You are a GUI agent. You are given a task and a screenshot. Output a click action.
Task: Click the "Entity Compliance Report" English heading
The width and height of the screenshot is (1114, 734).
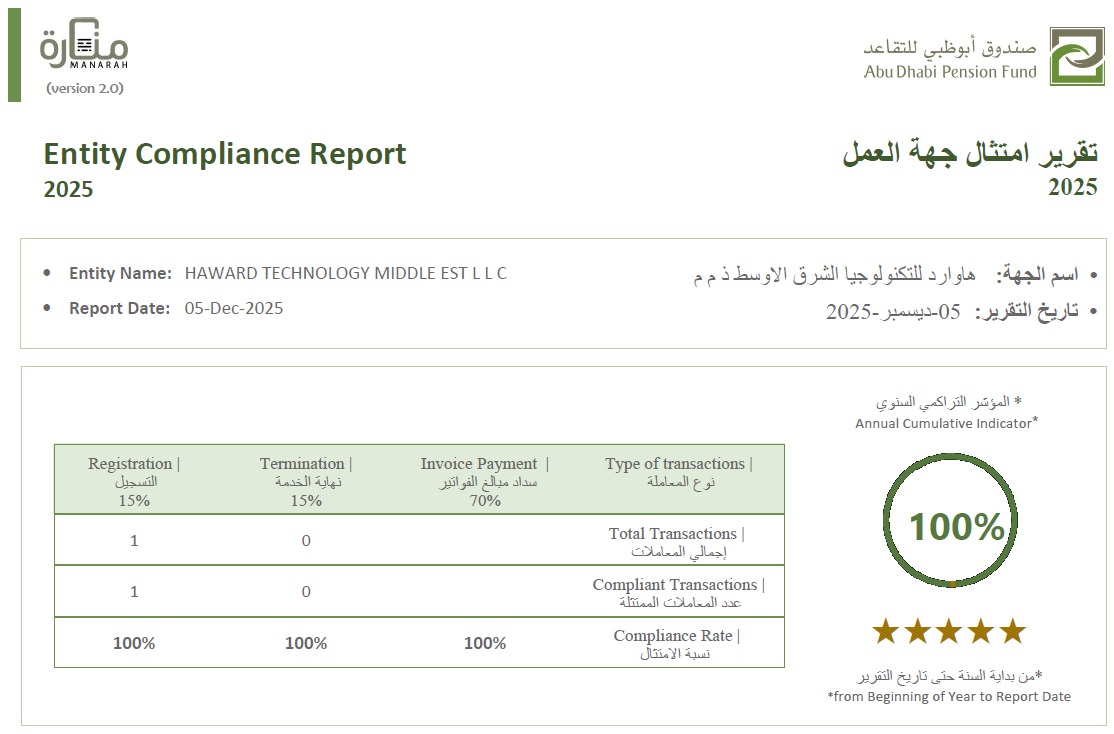point(224,154)
